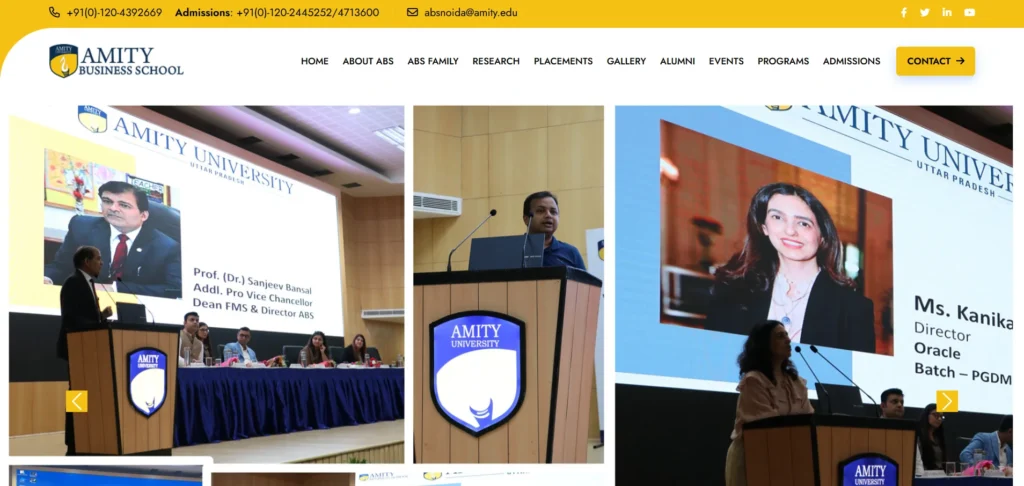Click the yellow CONTACT button
This screenshot has height=486, width=1024.
point(935,61)
